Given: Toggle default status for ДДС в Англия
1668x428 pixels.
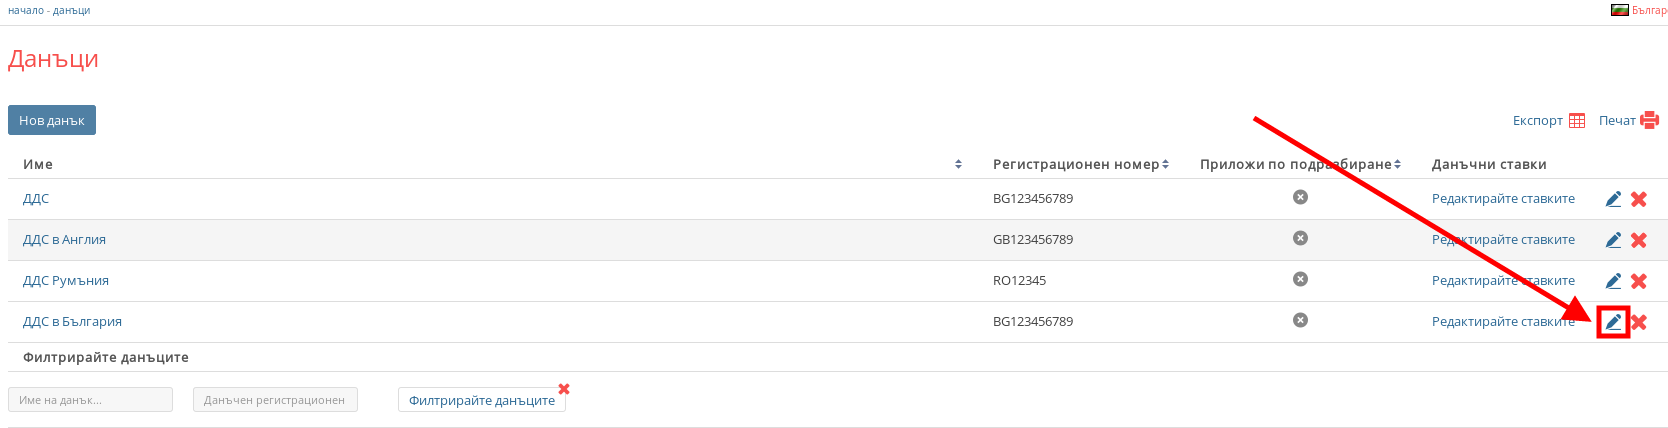Looking at the screenshot, I should pyautogui.click(x=1300, y=238).
